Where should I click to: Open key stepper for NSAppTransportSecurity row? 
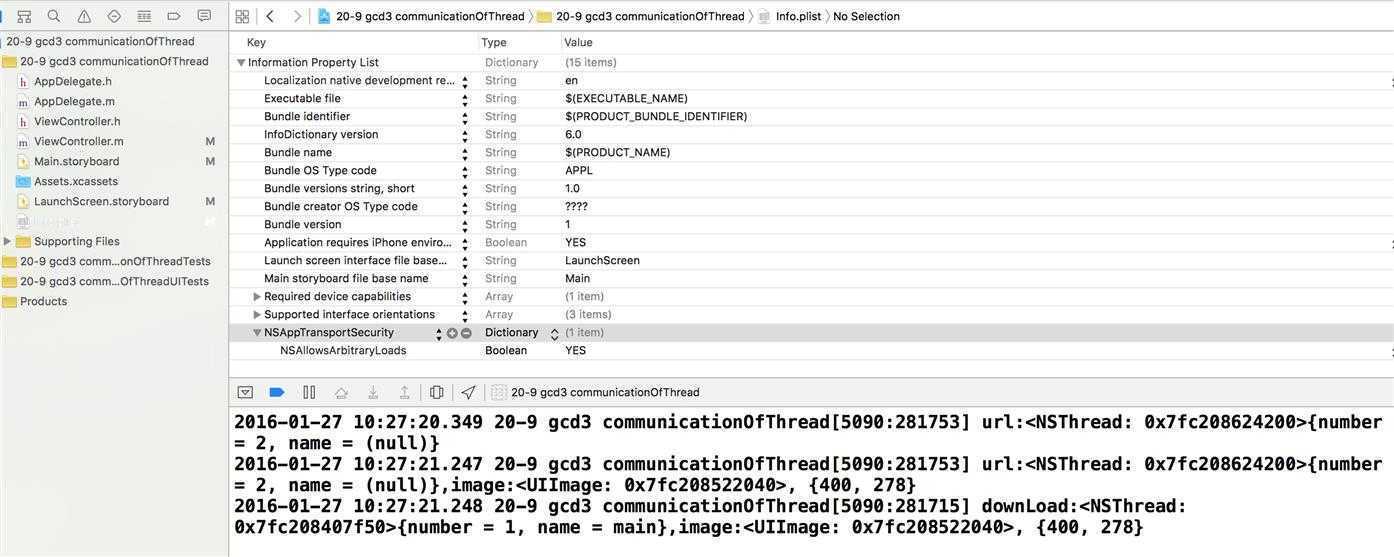point(438,333)
